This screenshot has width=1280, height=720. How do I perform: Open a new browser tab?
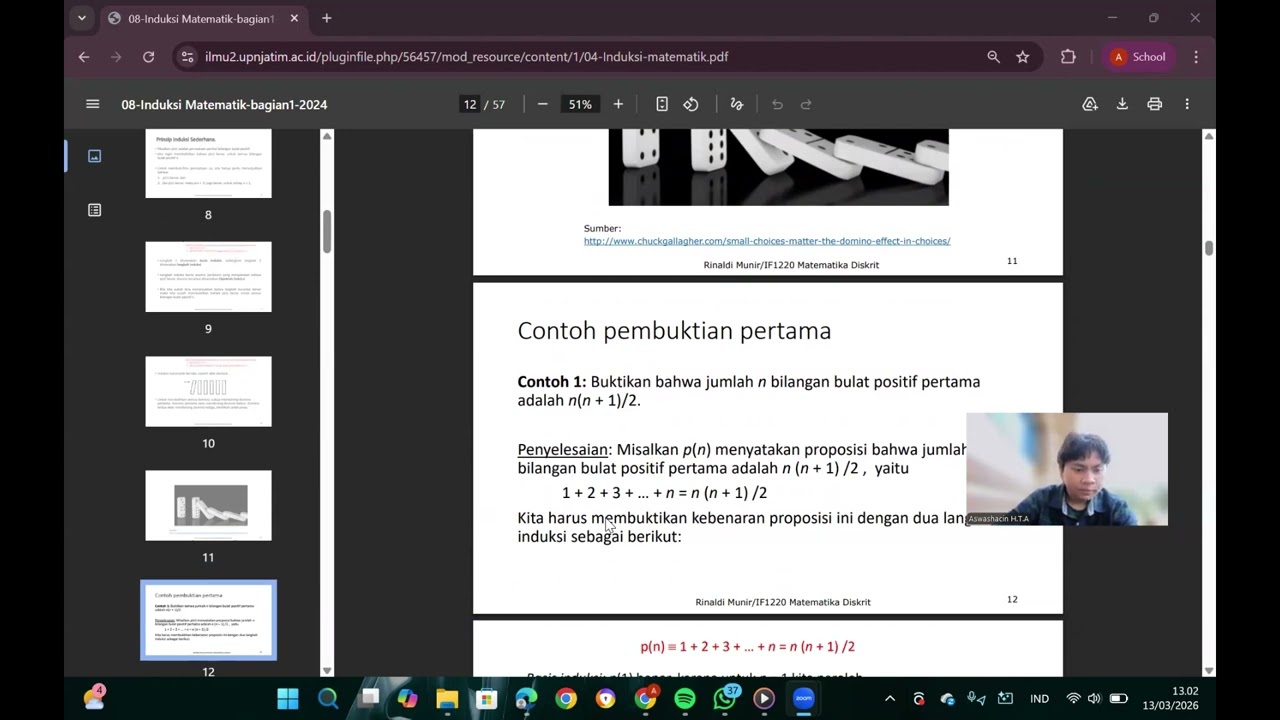click(x=326, y=18)
